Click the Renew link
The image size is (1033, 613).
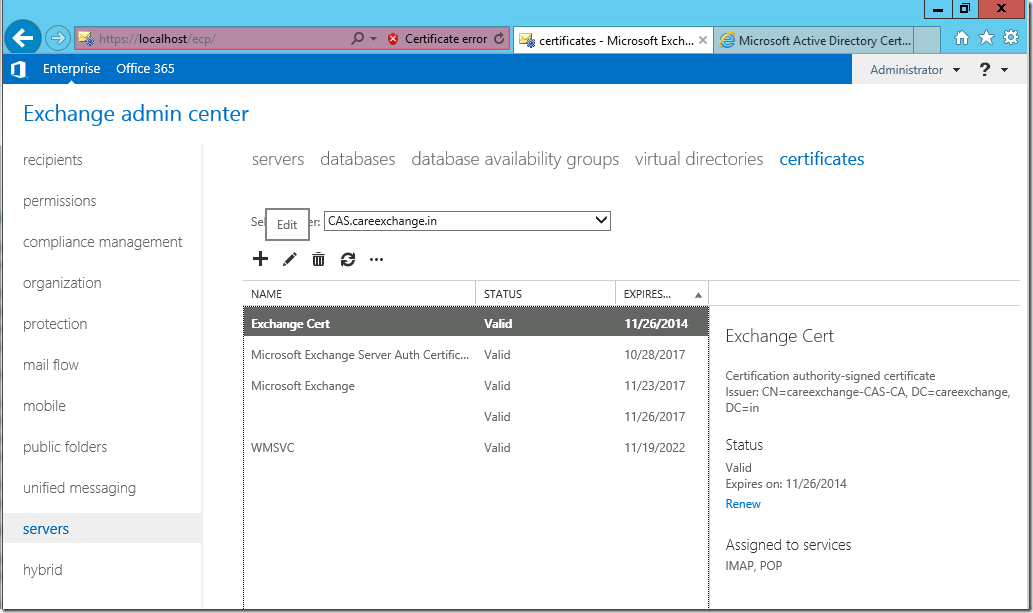(743, 504)
